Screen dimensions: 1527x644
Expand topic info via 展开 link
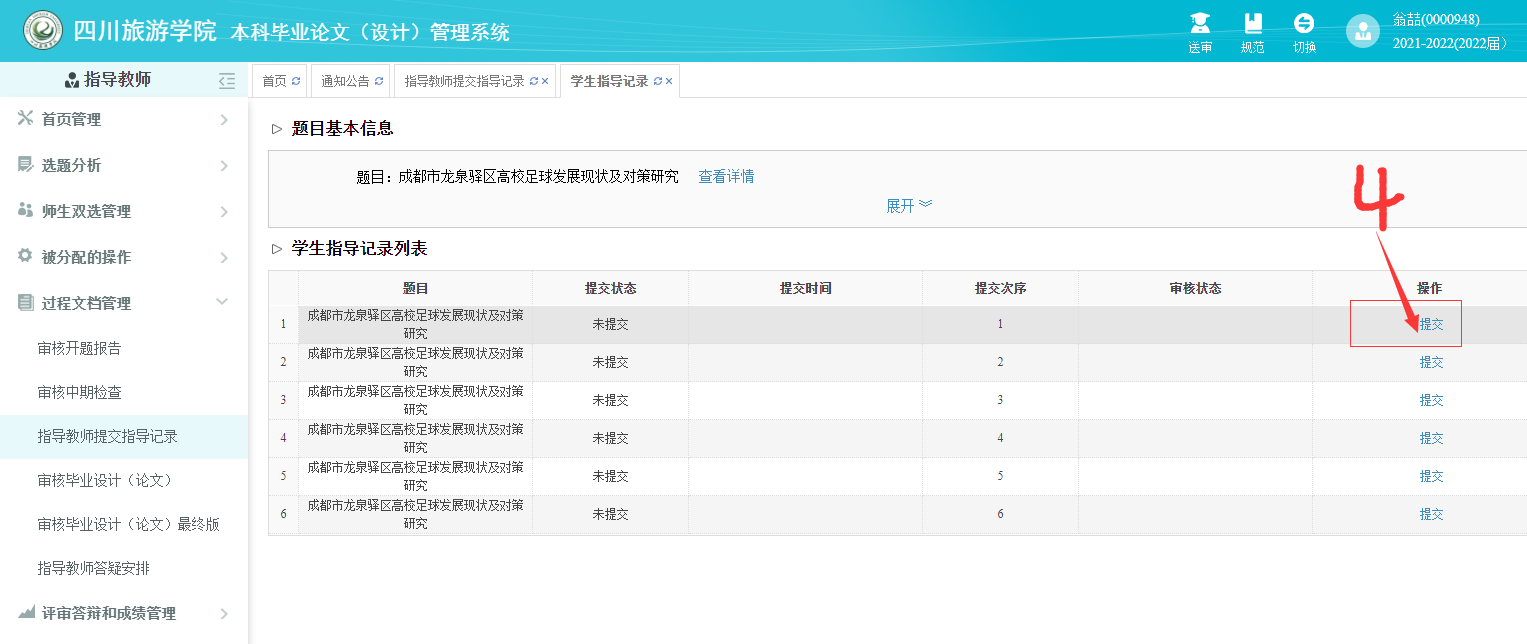[908, 205]
